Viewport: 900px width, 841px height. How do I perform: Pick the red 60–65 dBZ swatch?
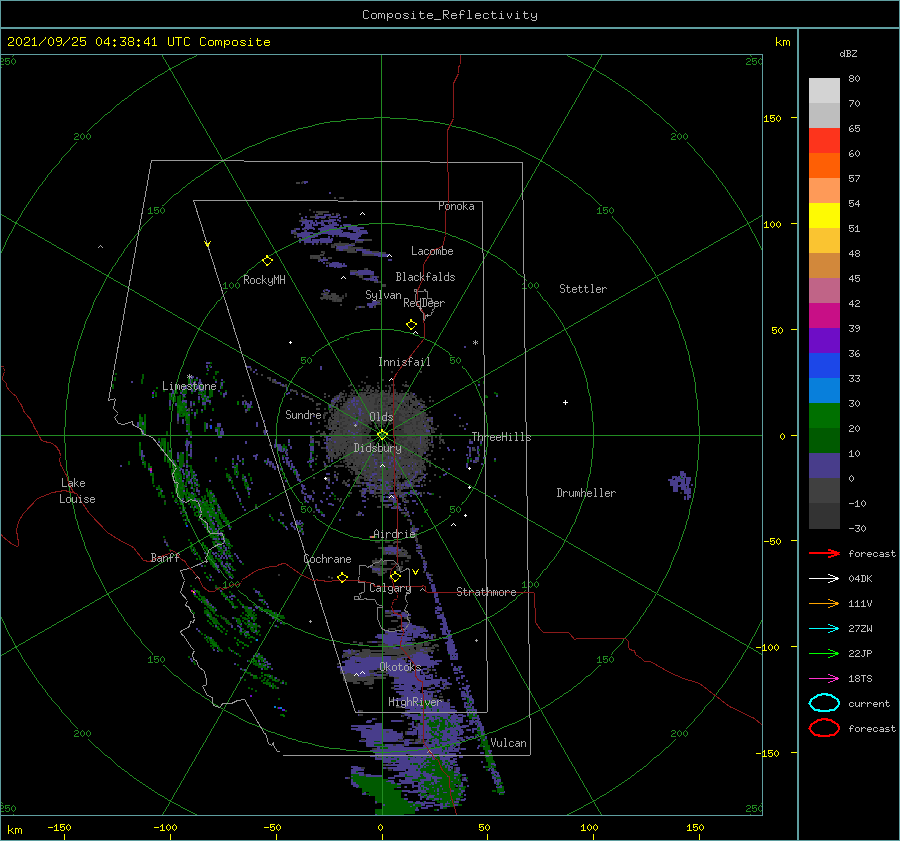(824, 141)
